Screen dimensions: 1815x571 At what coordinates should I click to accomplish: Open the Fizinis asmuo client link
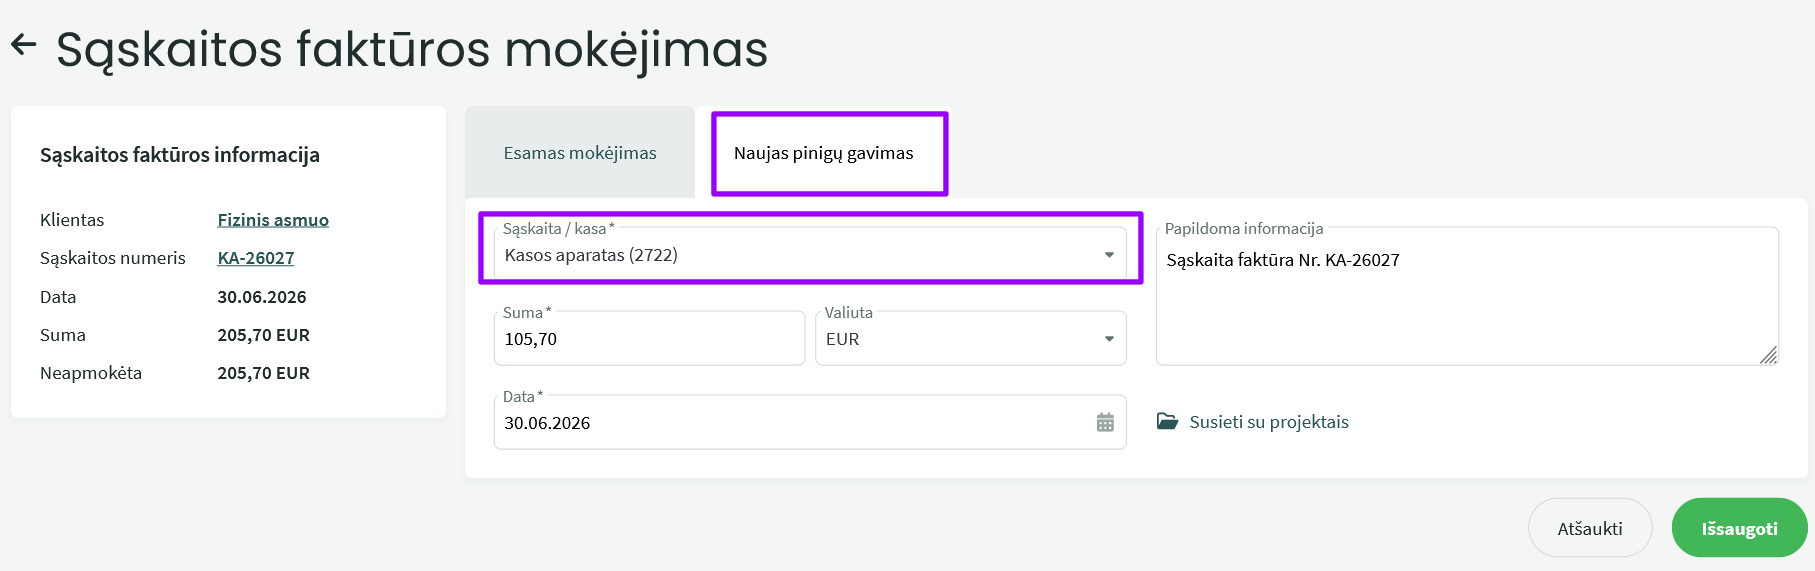point(273,220)
